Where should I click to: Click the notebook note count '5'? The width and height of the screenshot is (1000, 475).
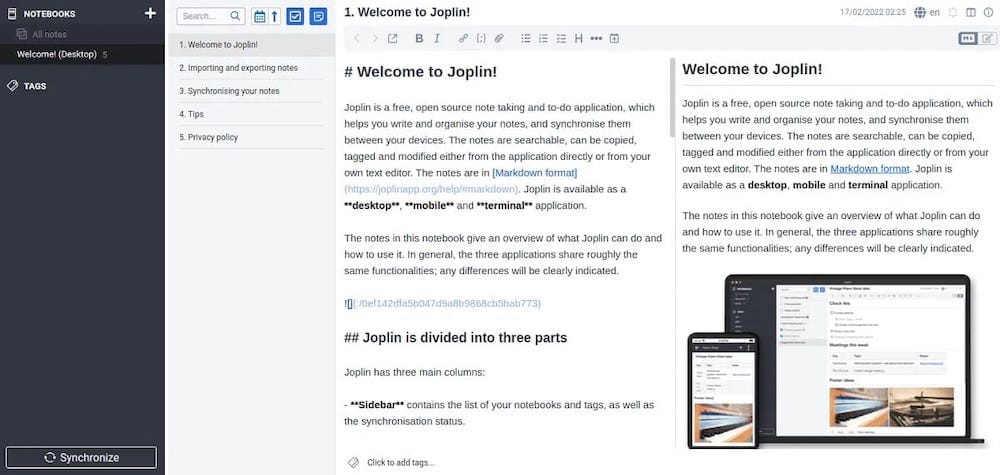click(x=105, y=55)
